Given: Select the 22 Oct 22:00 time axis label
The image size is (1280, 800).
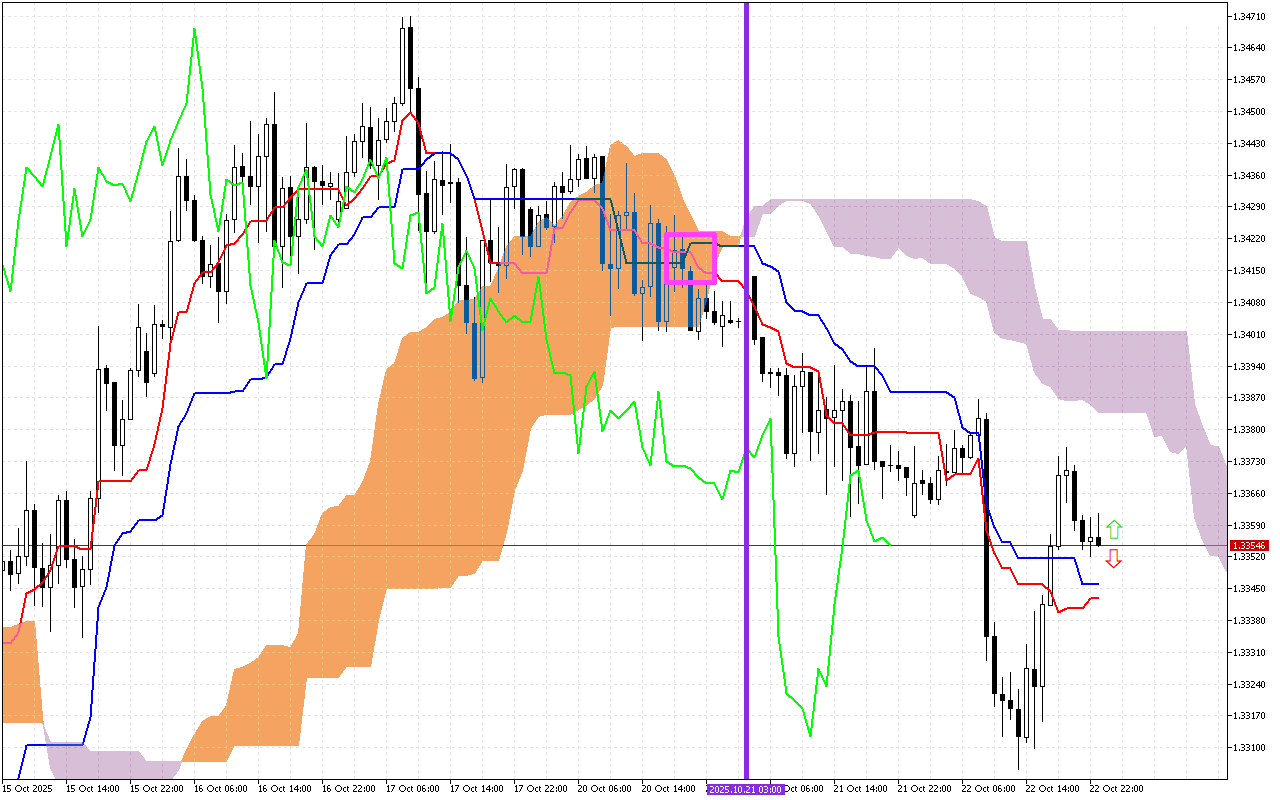Looking at the screenshot, I should pyautogui.click(x=1117, y=787).
